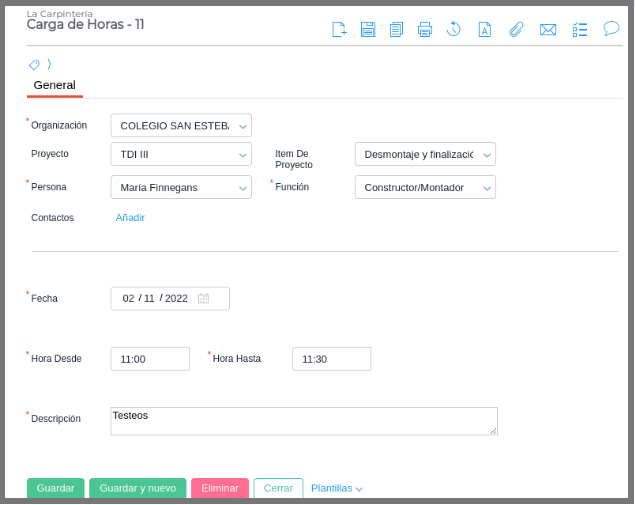Open the comments speech bubble icon
Viewport: 635px width, 505px height.
(x=611, y=29)
